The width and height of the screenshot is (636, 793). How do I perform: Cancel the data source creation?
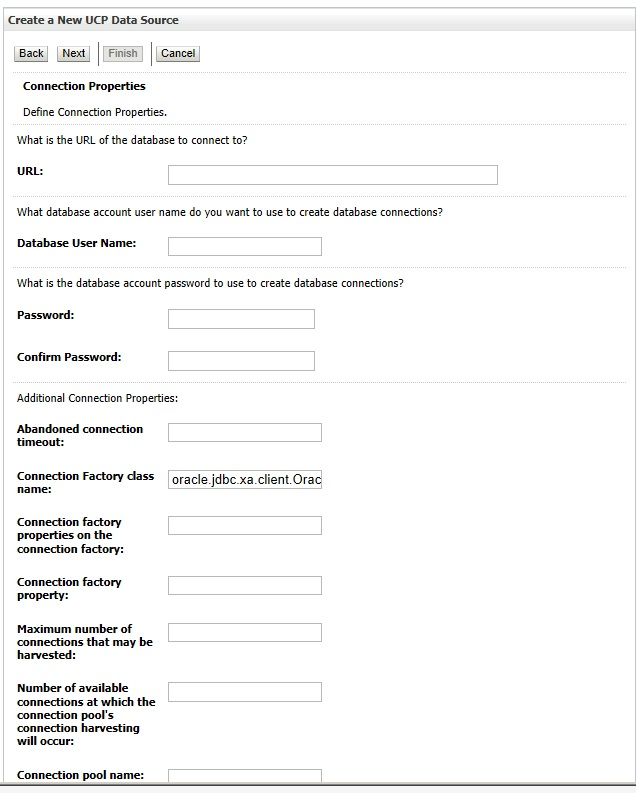178,53
